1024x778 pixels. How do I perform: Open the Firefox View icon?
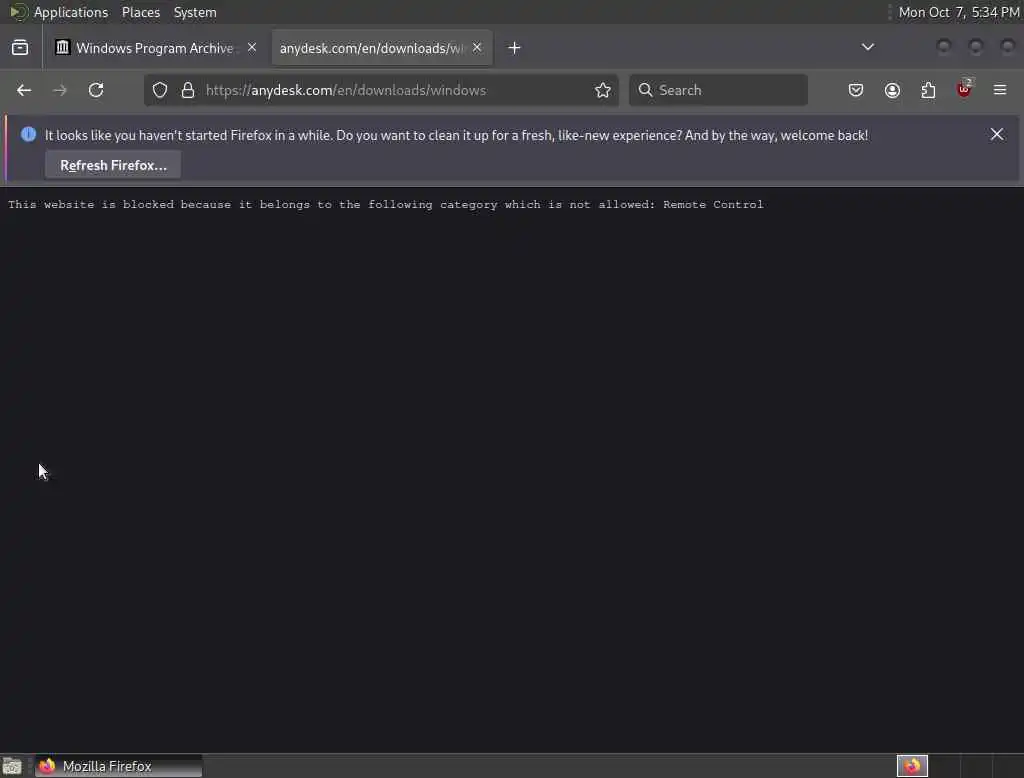(x=20, y=48)
